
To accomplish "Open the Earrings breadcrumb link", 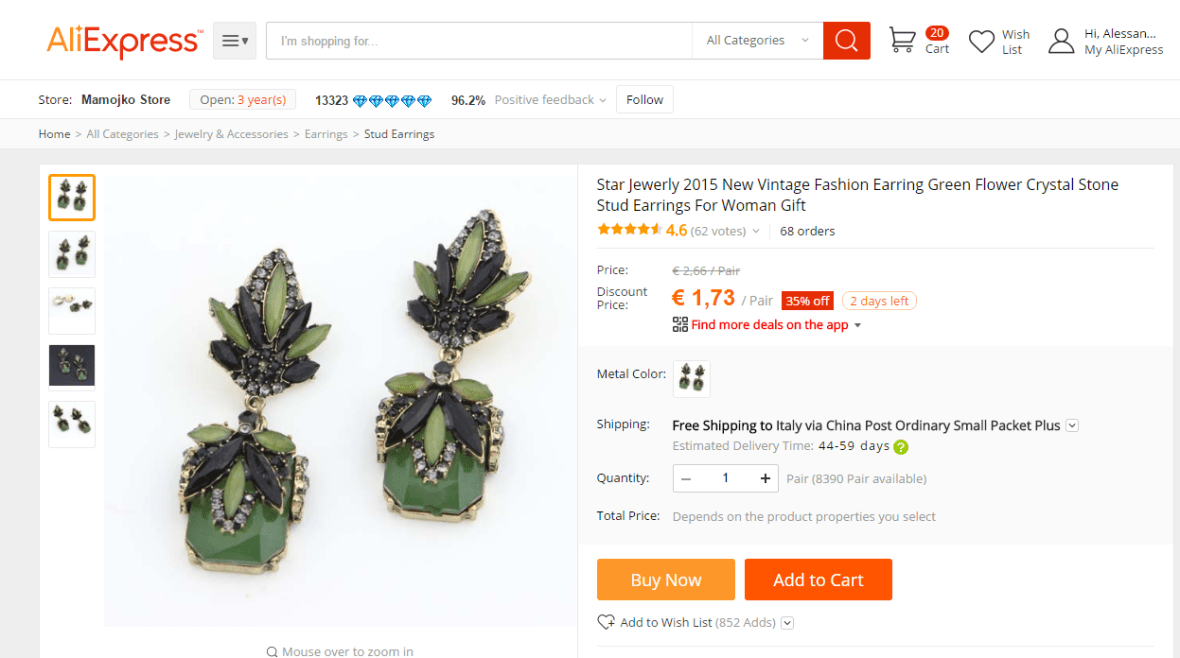I will pos(326,134).
